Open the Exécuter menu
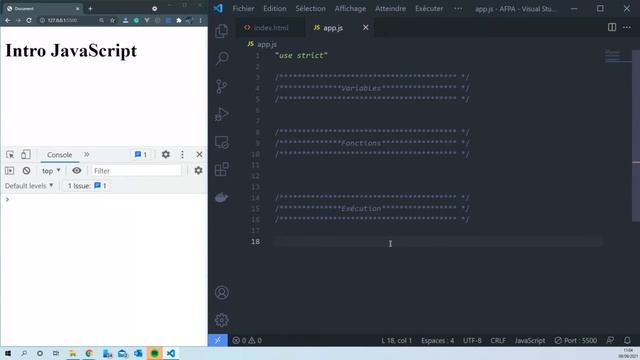The width and height of the screenshot is (640, 360). click(x=429, y=8)
